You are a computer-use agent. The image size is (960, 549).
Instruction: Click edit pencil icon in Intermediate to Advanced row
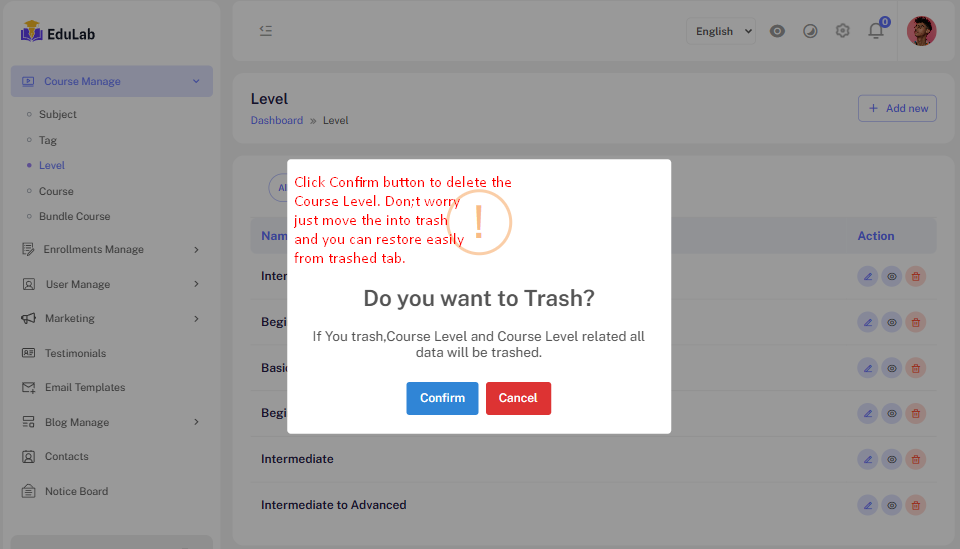867,505
